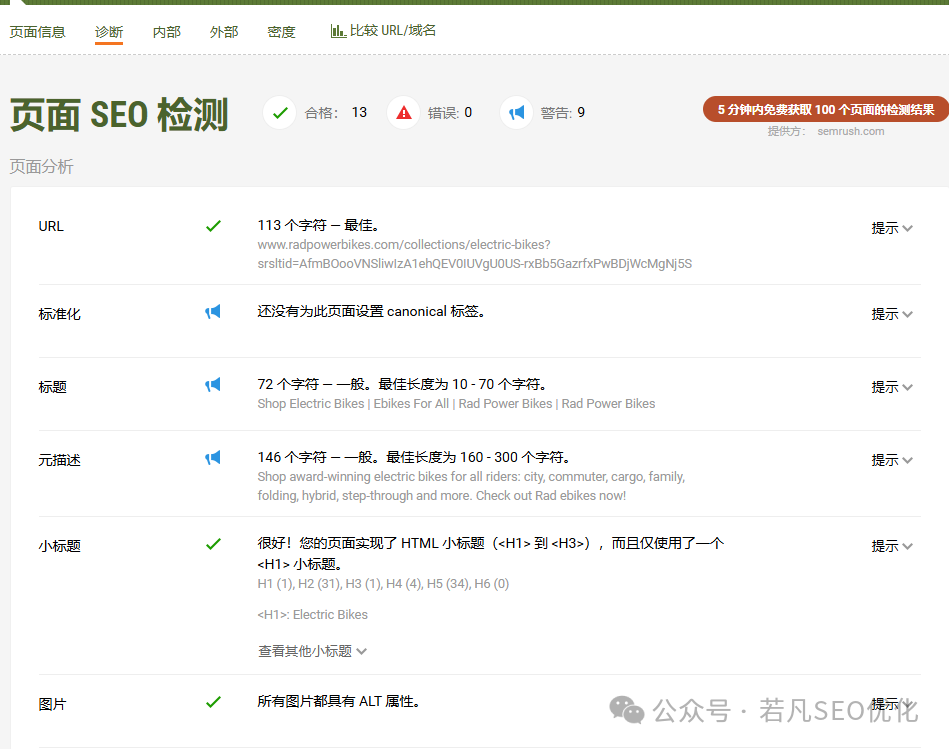
Task: Click the bar chart icon beside 比较 URL/域名
Action: coord(338,31)
